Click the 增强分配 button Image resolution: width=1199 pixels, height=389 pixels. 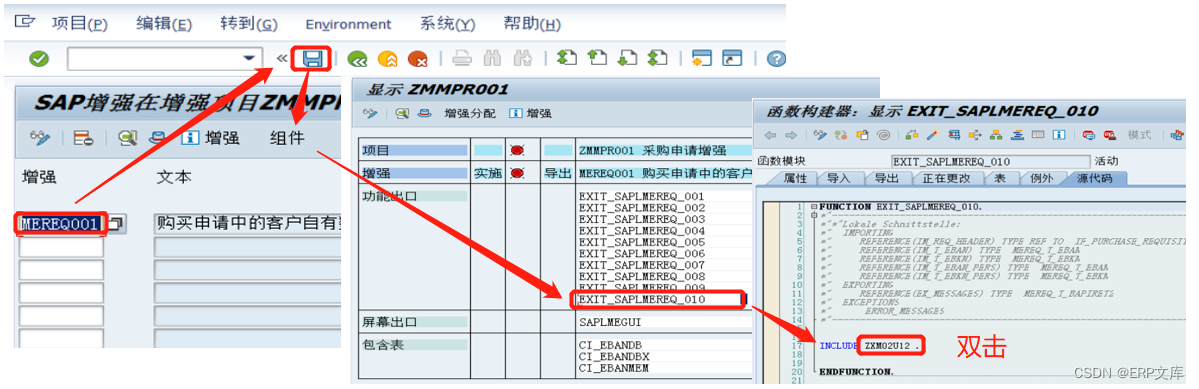(x=470, y=113)
